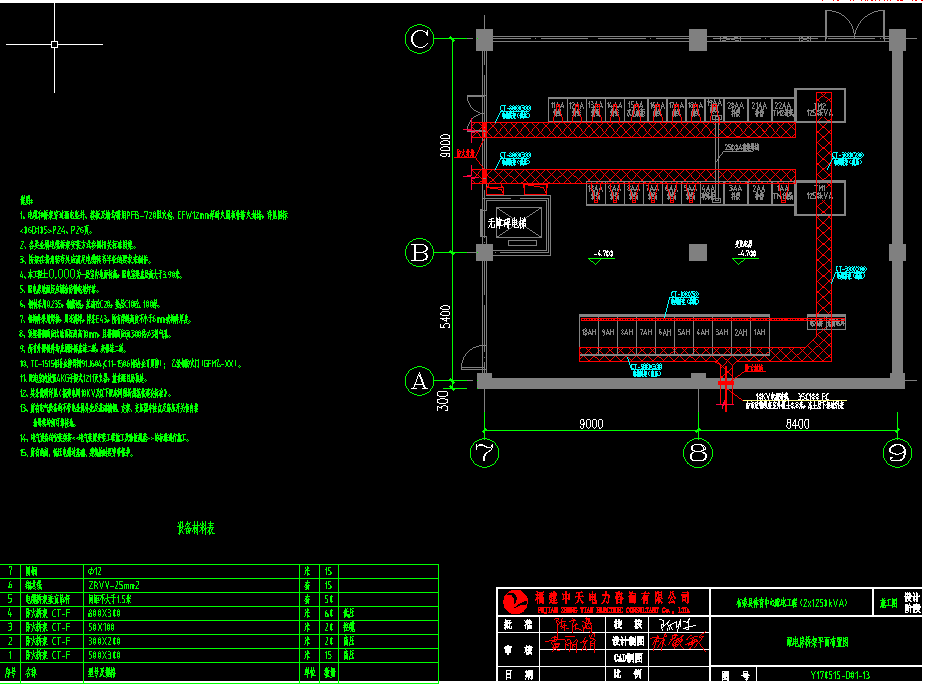Select cabinet 11AA in the top row
This screenshot has height=684, width=925.
[557, 109]
